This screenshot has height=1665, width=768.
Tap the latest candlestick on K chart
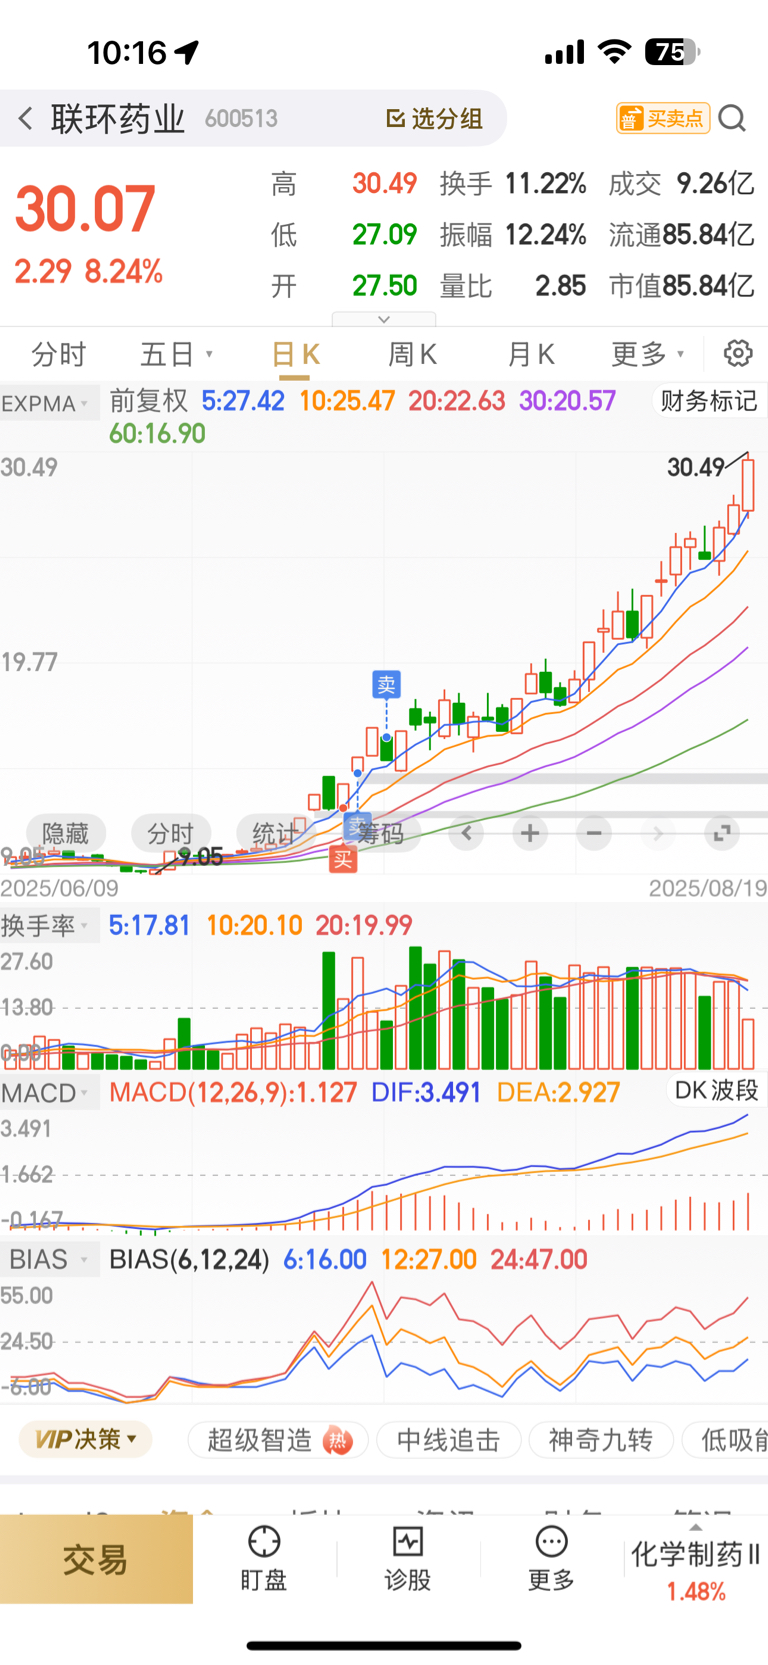click(748, 486)
